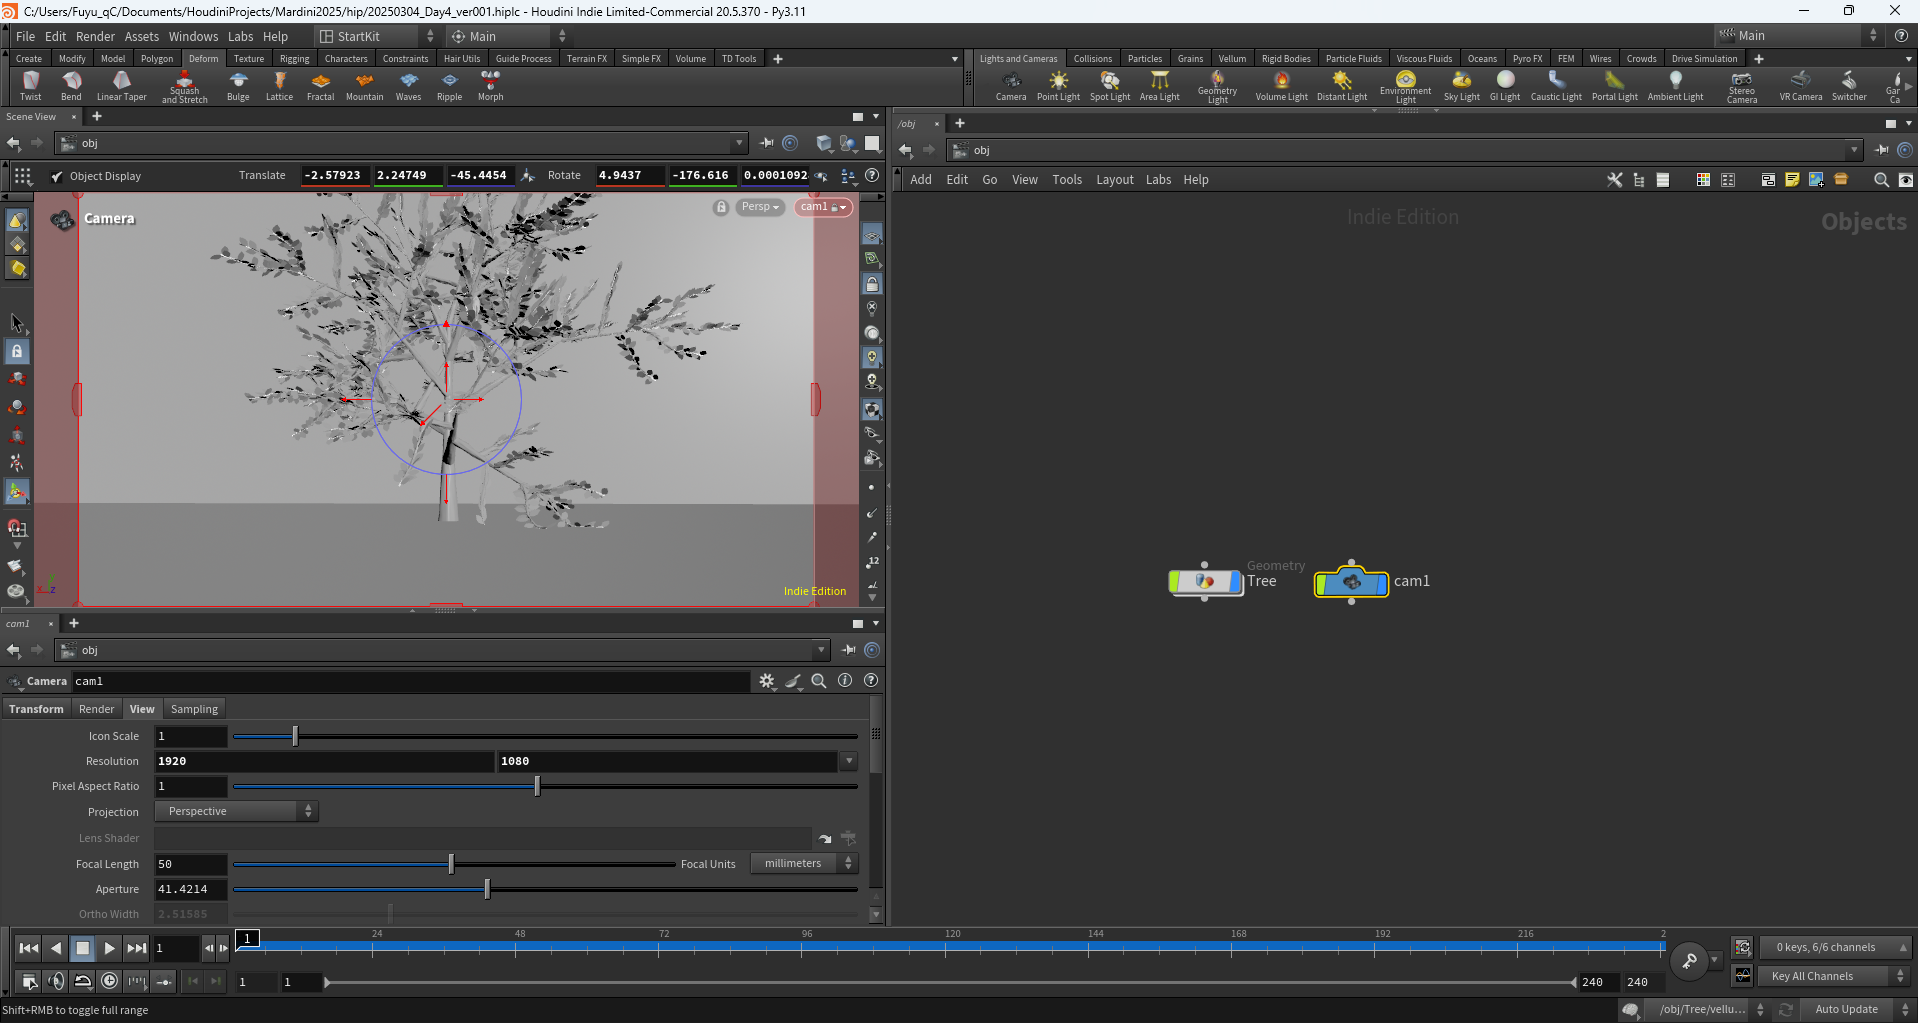Select the Waves shelf tool
This screenshot has height=1032, width=1920.
tap(408, 86)
